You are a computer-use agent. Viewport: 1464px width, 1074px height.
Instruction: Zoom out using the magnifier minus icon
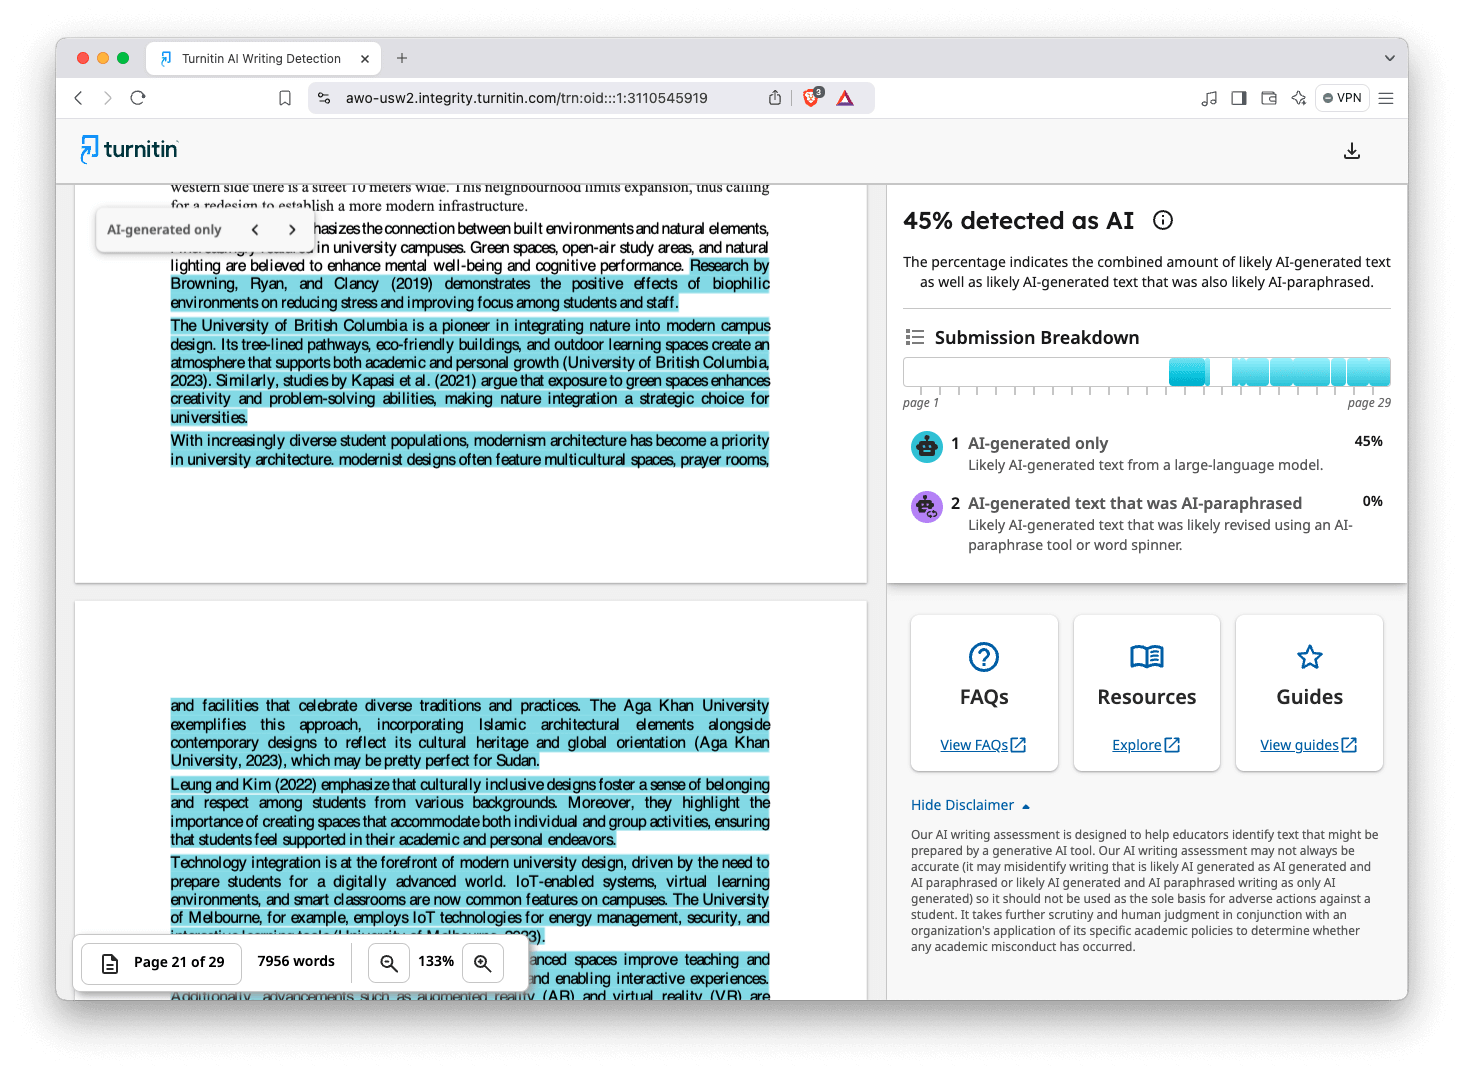pyautogui.click(x=388, y=963)
